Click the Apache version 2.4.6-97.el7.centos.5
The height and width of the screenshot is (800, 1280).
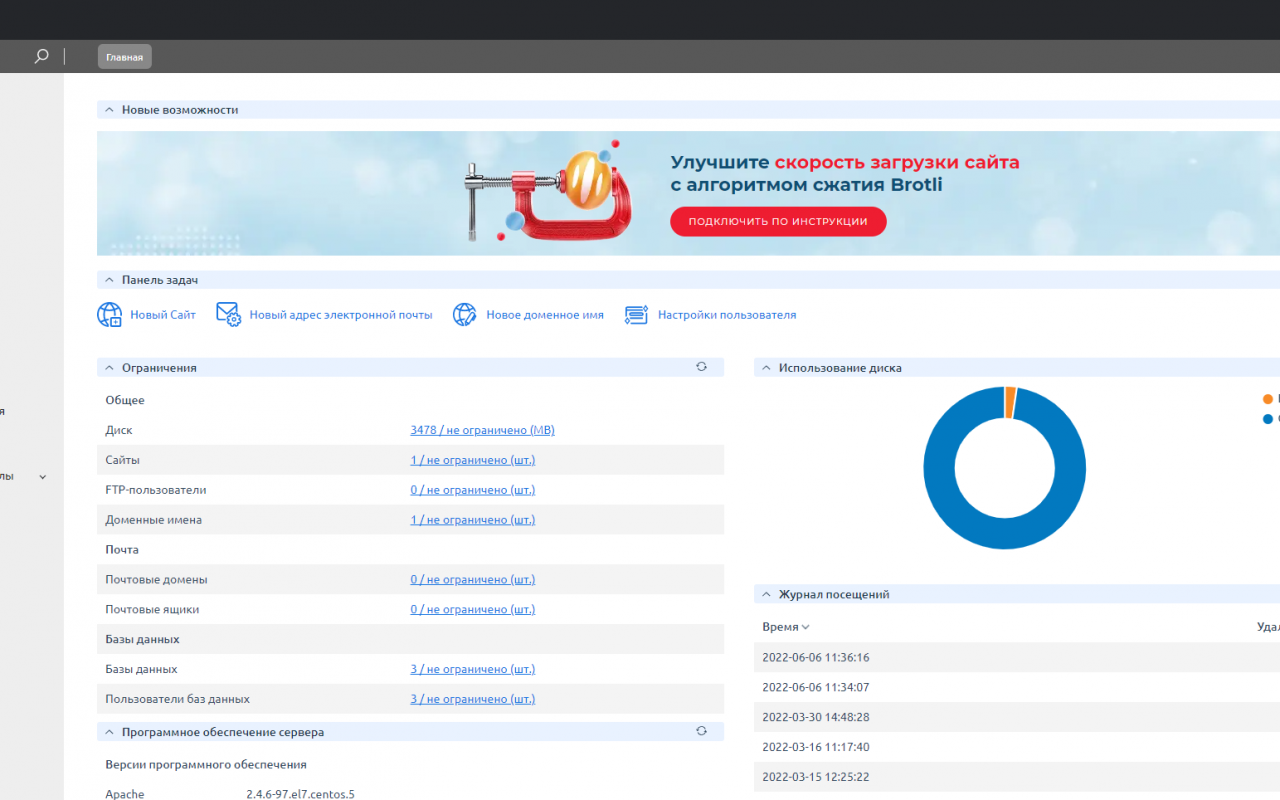click(x=300, y=794)
